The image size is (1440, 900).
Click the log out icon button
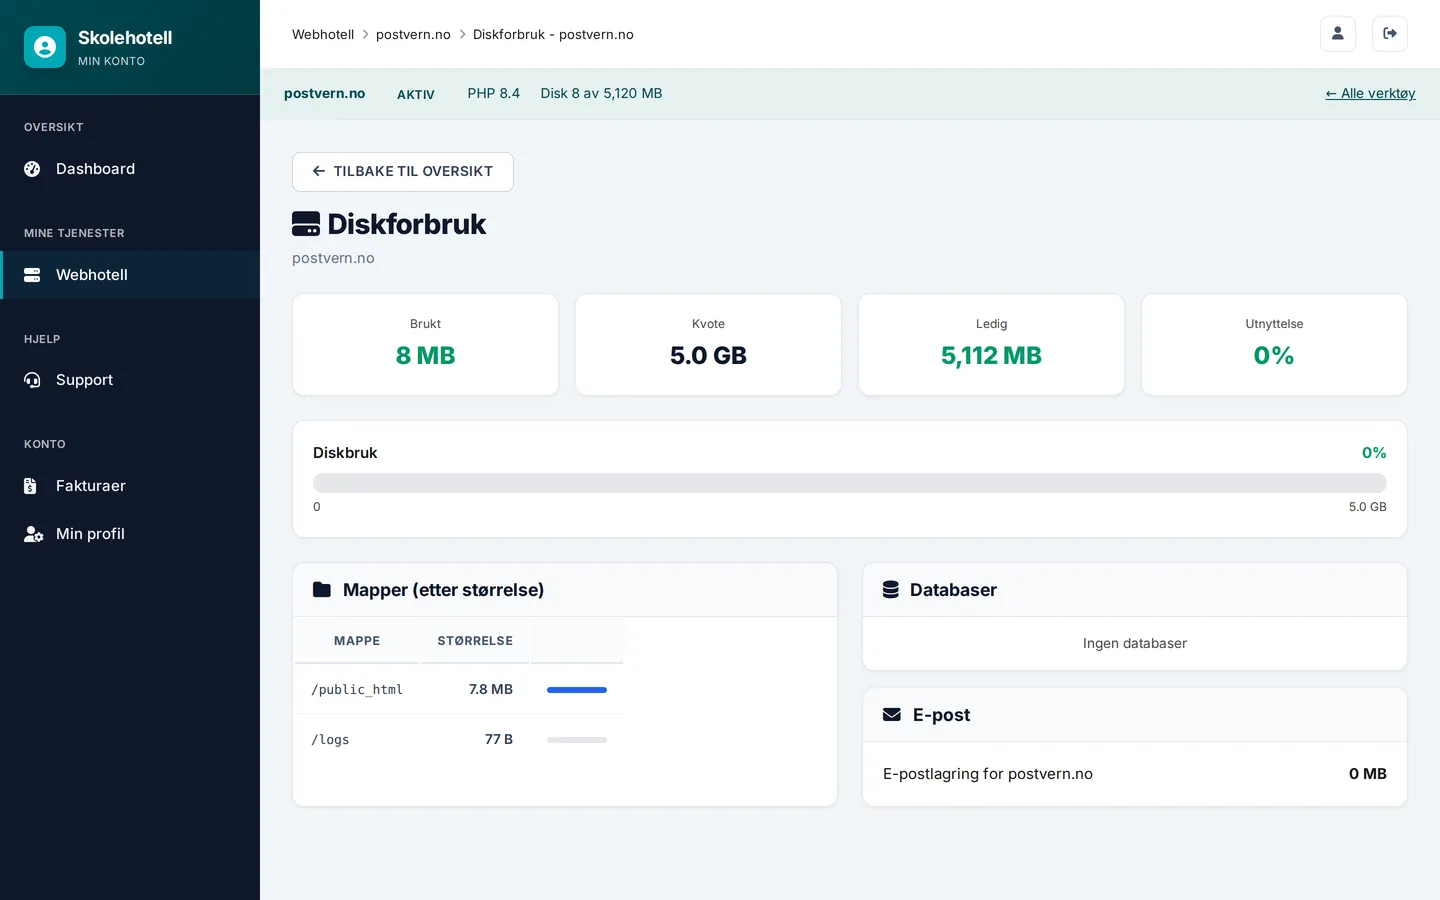pos(1390,34)
